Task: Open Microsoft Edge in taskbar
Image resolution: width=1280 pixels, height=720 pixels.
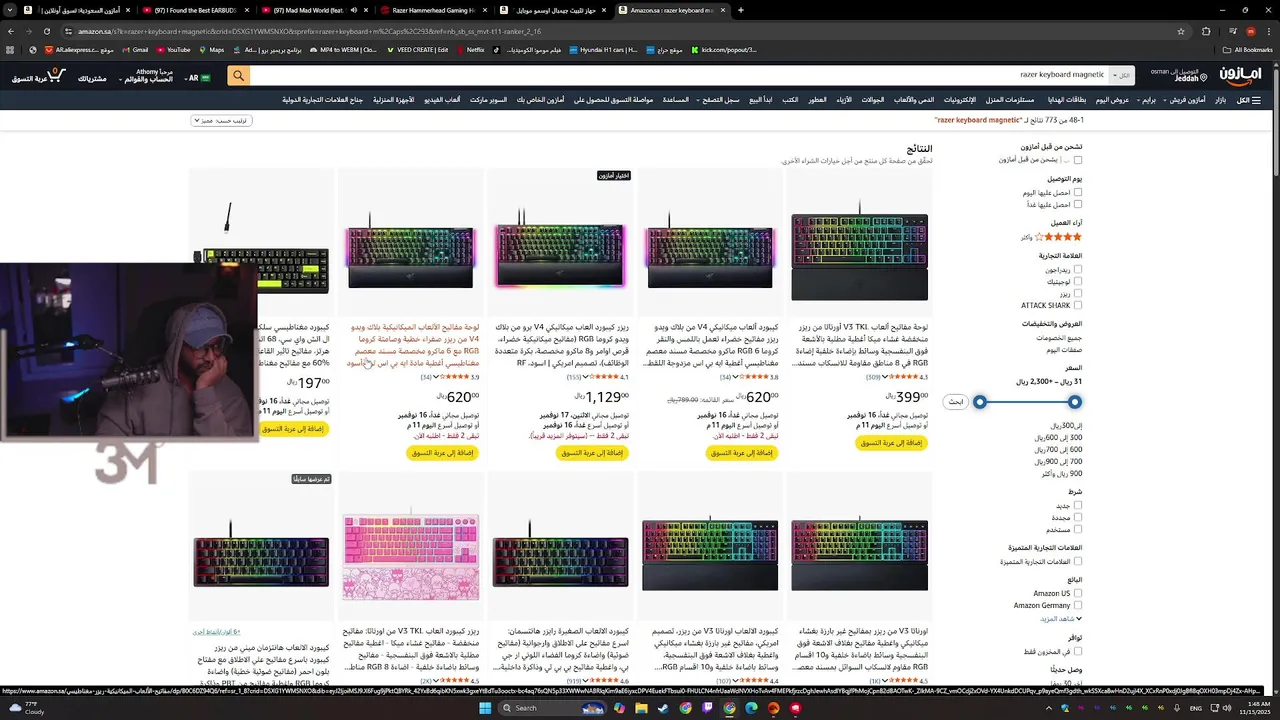Action: [x=751, y=708]
